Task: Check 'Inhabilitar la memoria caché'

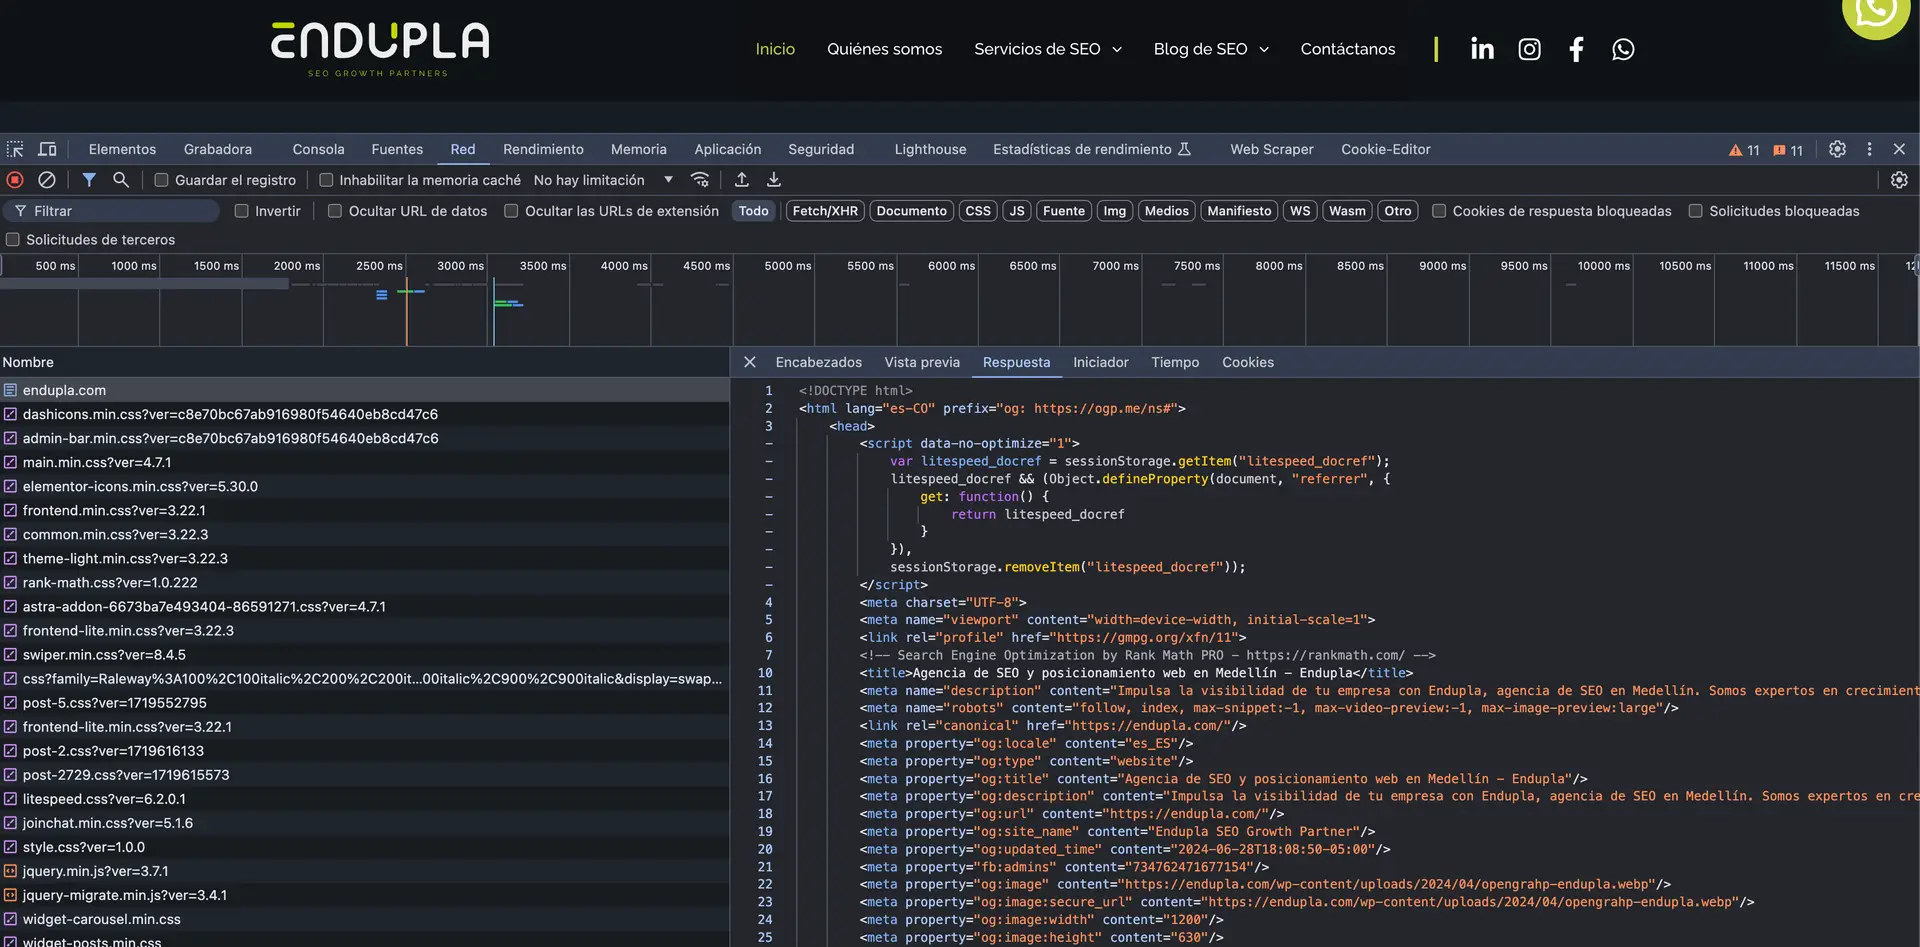Action: pyautogui.click(x=327, y=180)
